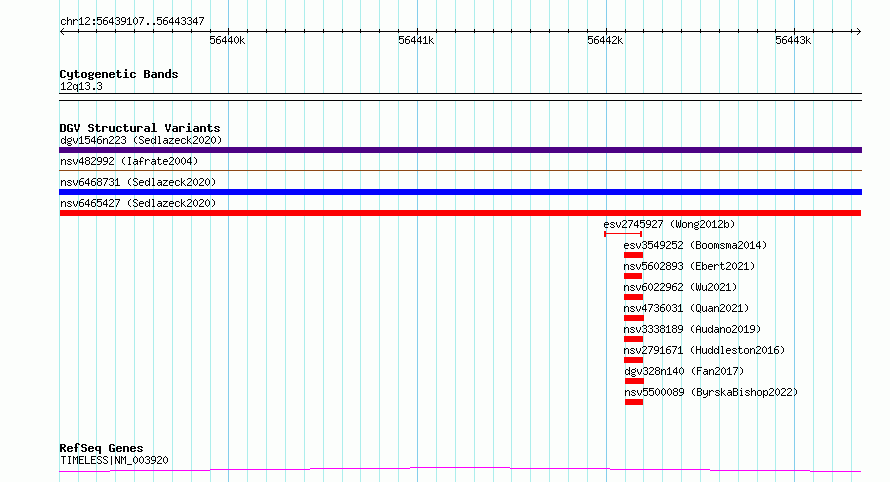The height and width of the screenshot is (482, 890).
Task: Click the magenta TIMELESS gene line
Action: tap(460, 469)
